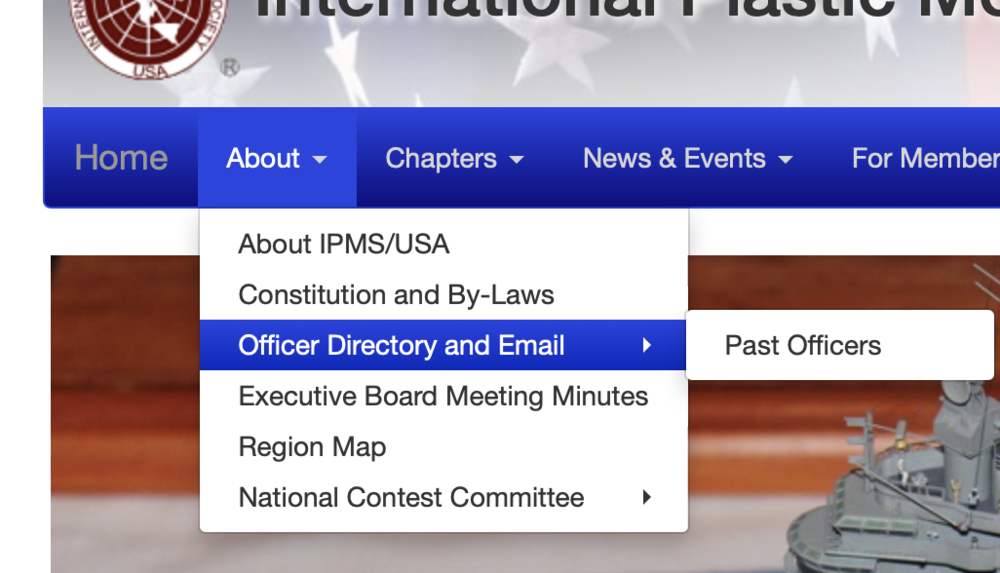
Task: Click the ship model banner image
Action: pyautogui.click(x=850, y=470)
